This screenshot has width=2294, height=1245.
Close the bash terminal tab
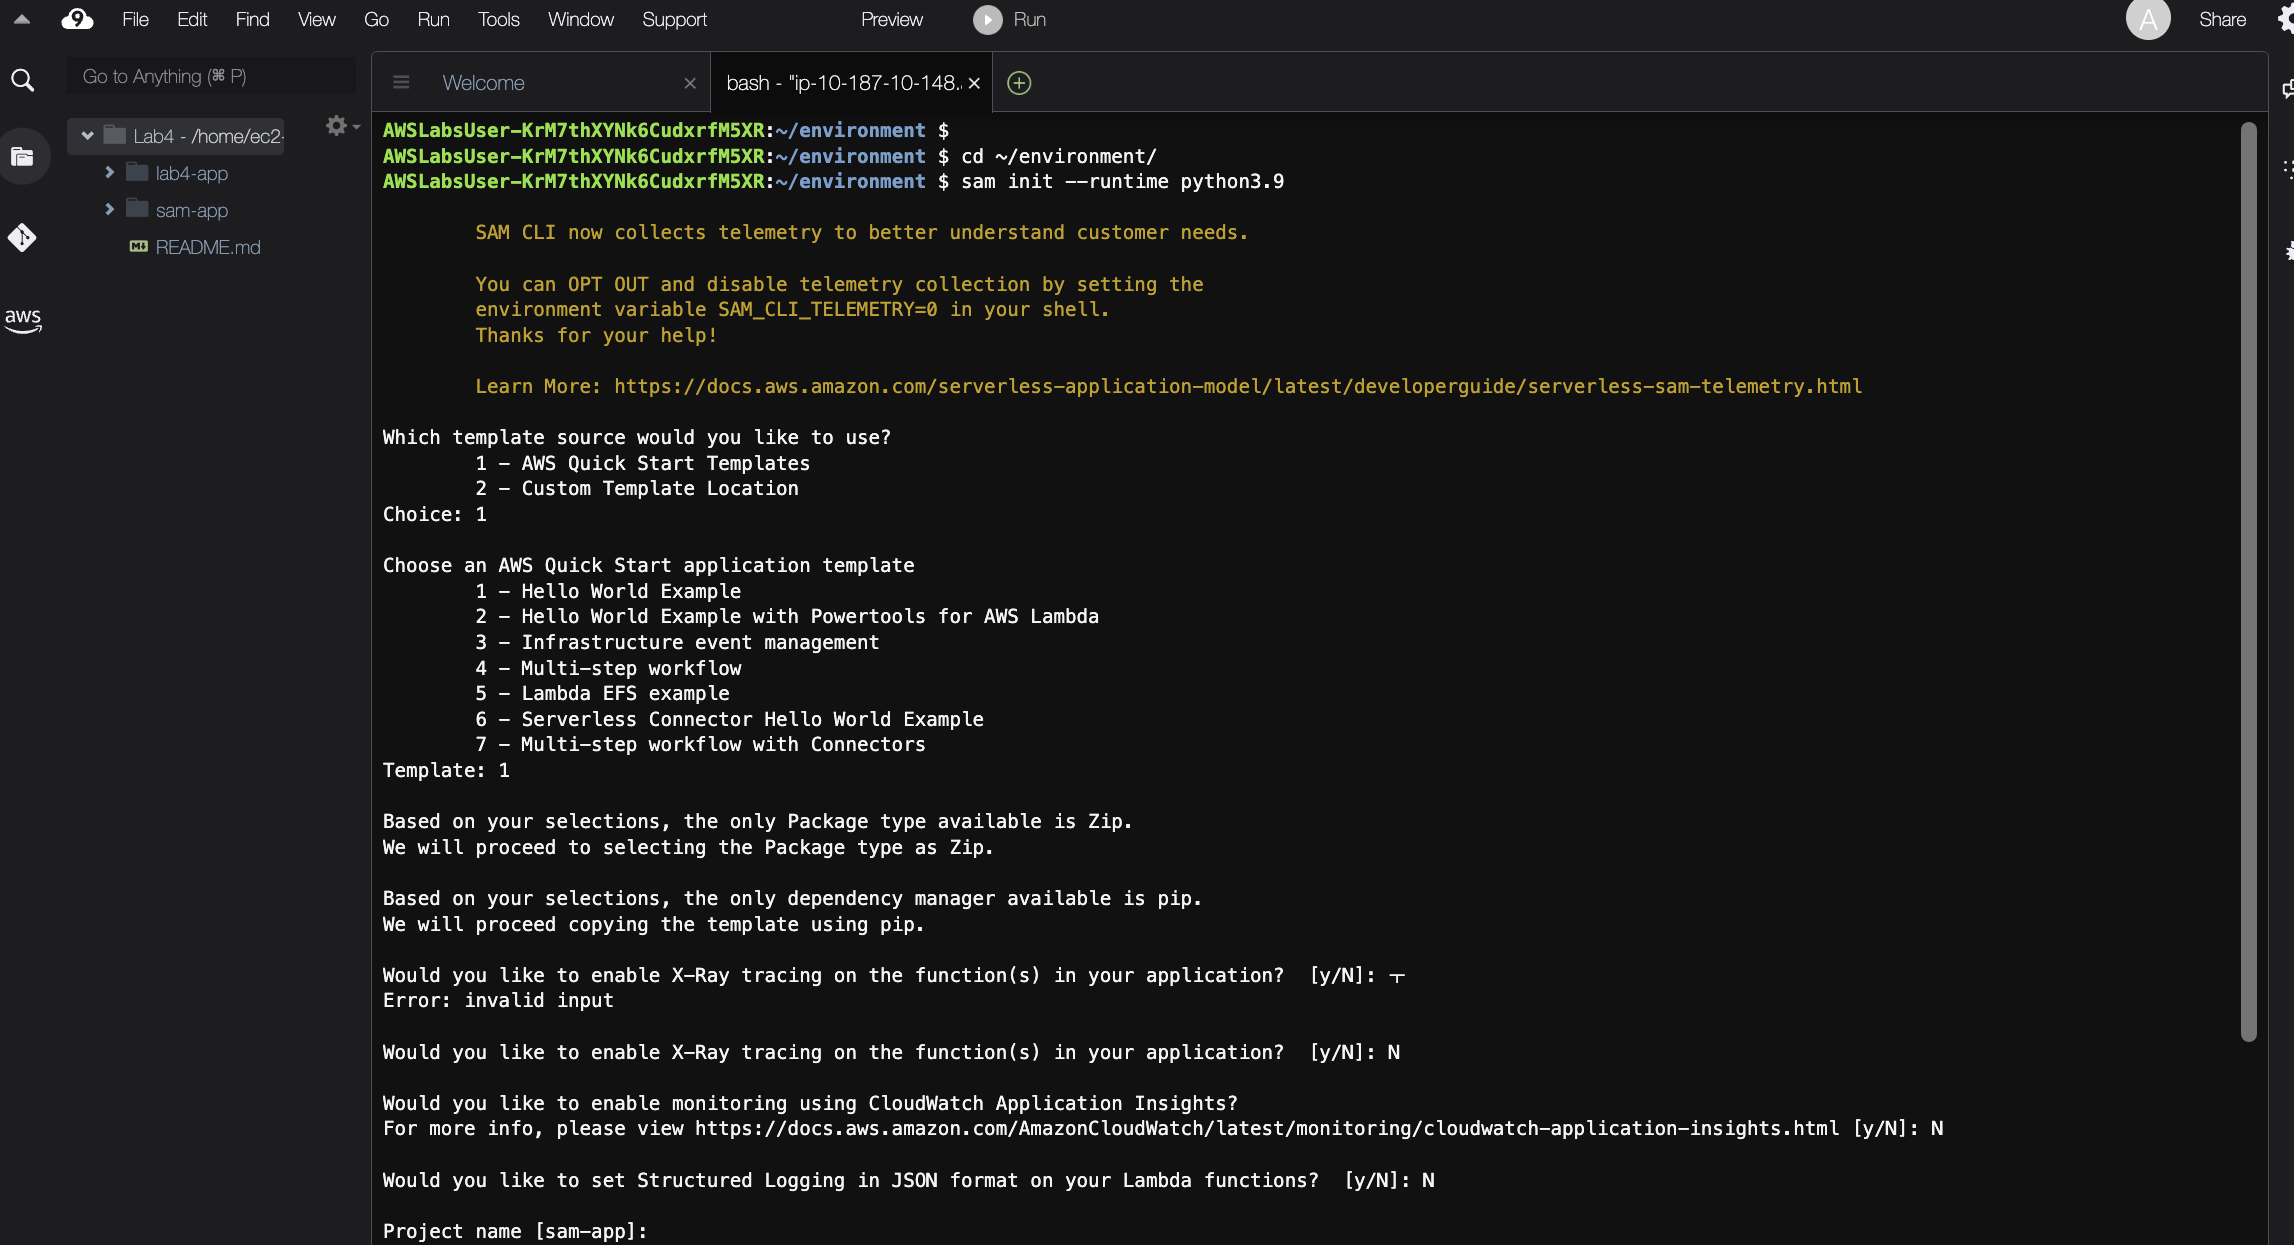pyautogui.click(x=974, y=83)
